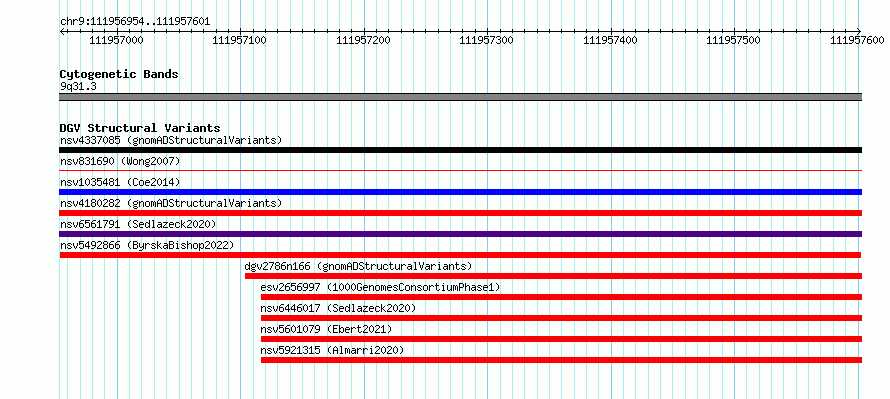Select the nsv831690 thin red variant line
Viewport: 890px width, 399px height.
pos(460,170)
